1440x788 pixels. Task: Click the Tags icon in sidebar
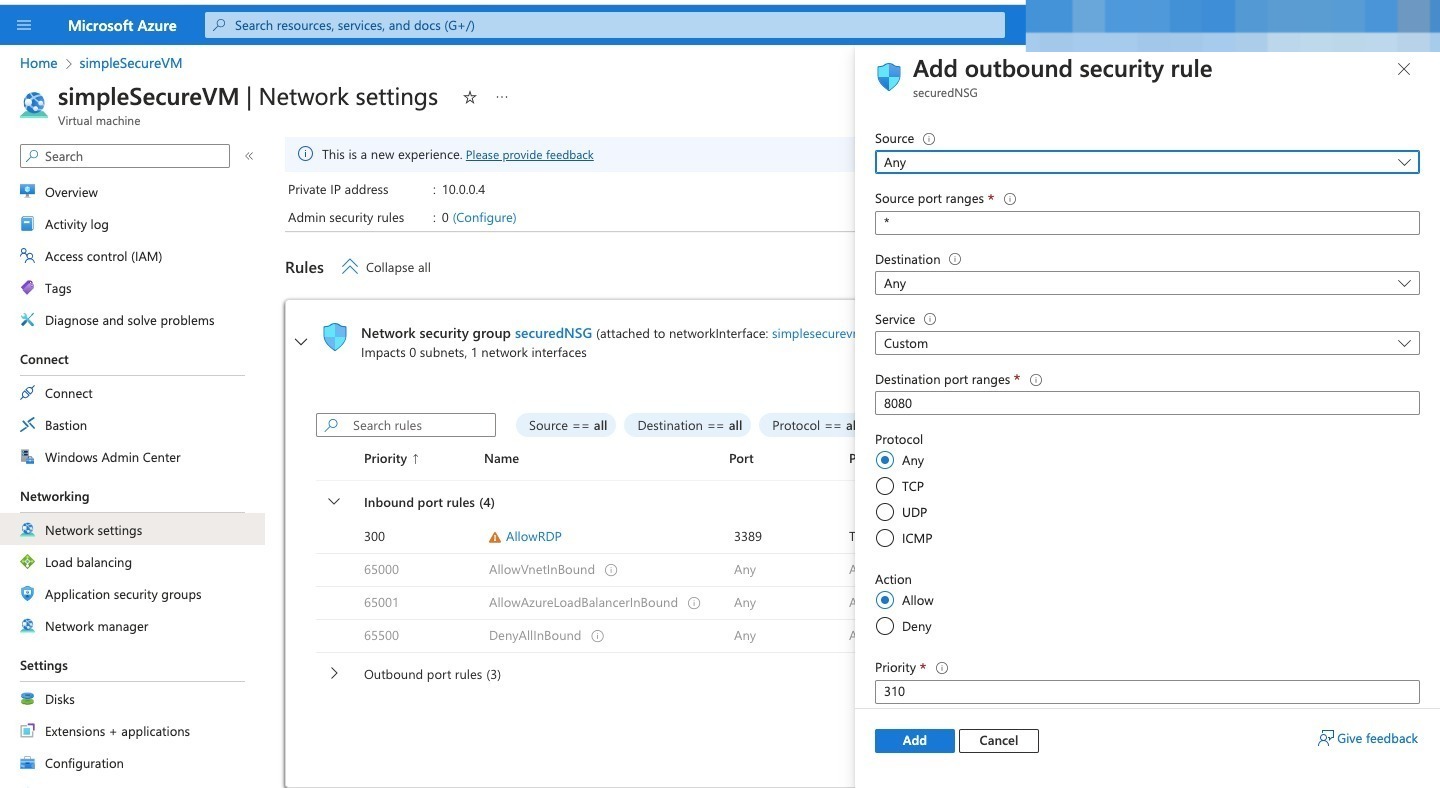tap(28, 288)
